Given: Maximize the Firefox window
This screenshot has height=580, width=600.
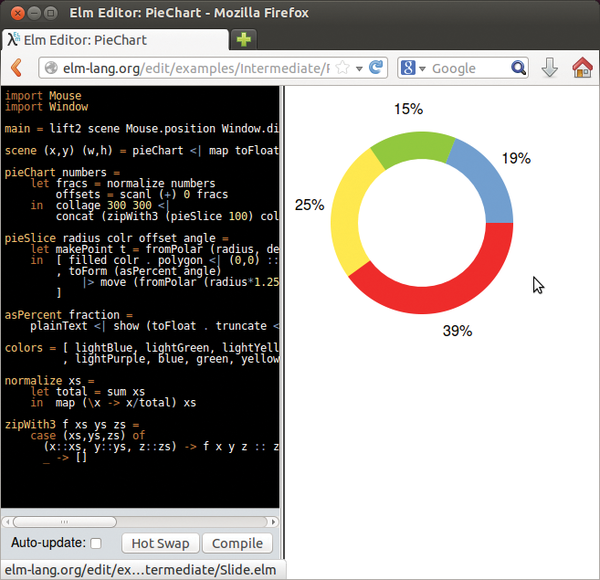Looking at the screenshot, I should [x=51, y=13].
